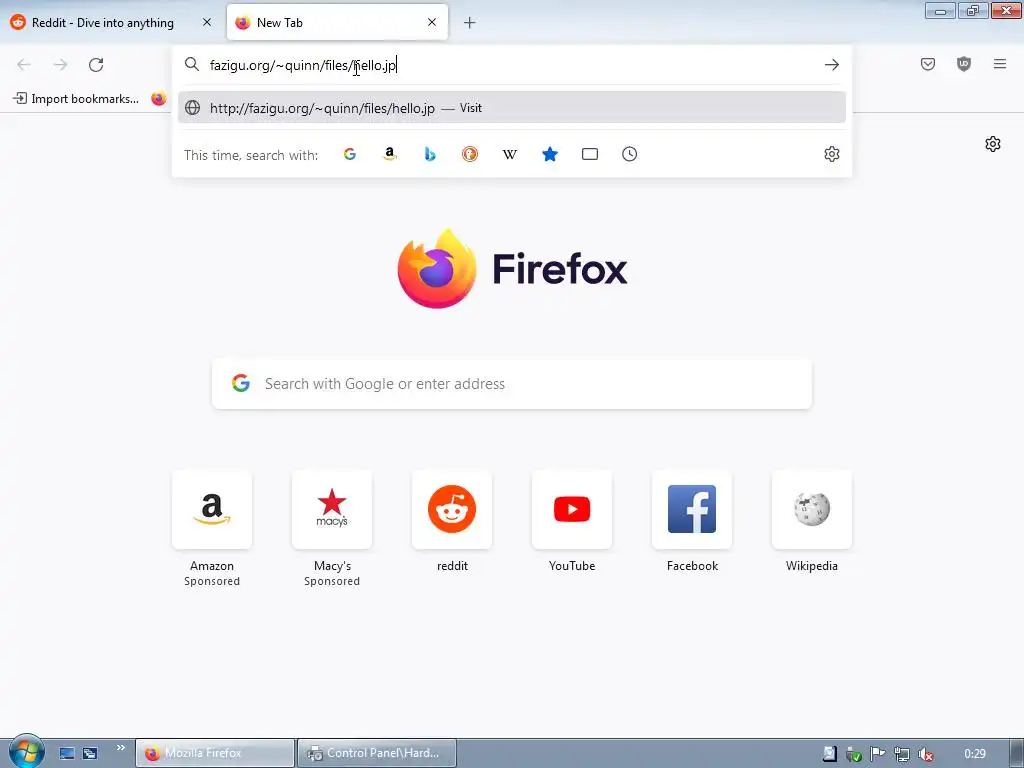Screen dimensions: 1024x768
Task: Switch to Control Panel\Hard... taskbar window
Action: pos(377,753)
